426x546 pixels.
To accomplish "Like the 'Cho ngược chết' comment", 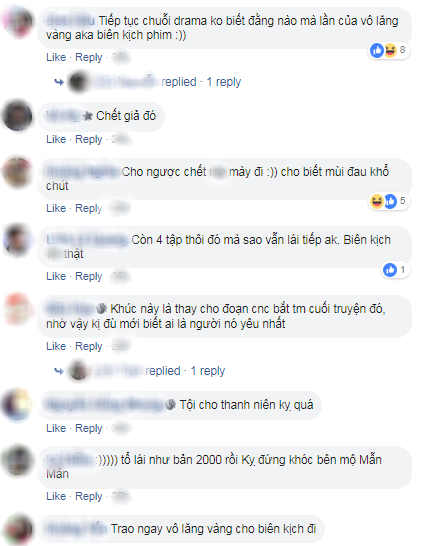I will (x=56, y=208).
